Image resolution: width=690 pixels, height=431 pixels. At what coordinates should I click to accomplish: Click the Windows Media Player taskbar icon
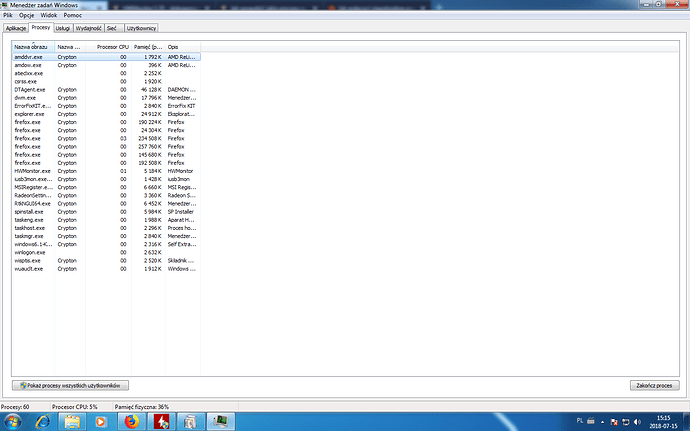pos(102,421)
